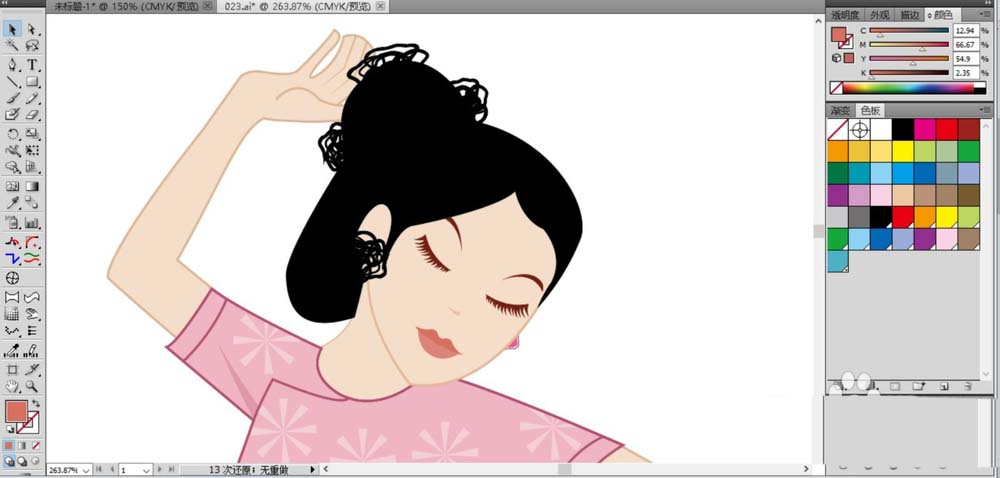Viewport: 1000px width, 478px height.
Task: Collapse the right panel dock arrows
Action: coord(986,3)
